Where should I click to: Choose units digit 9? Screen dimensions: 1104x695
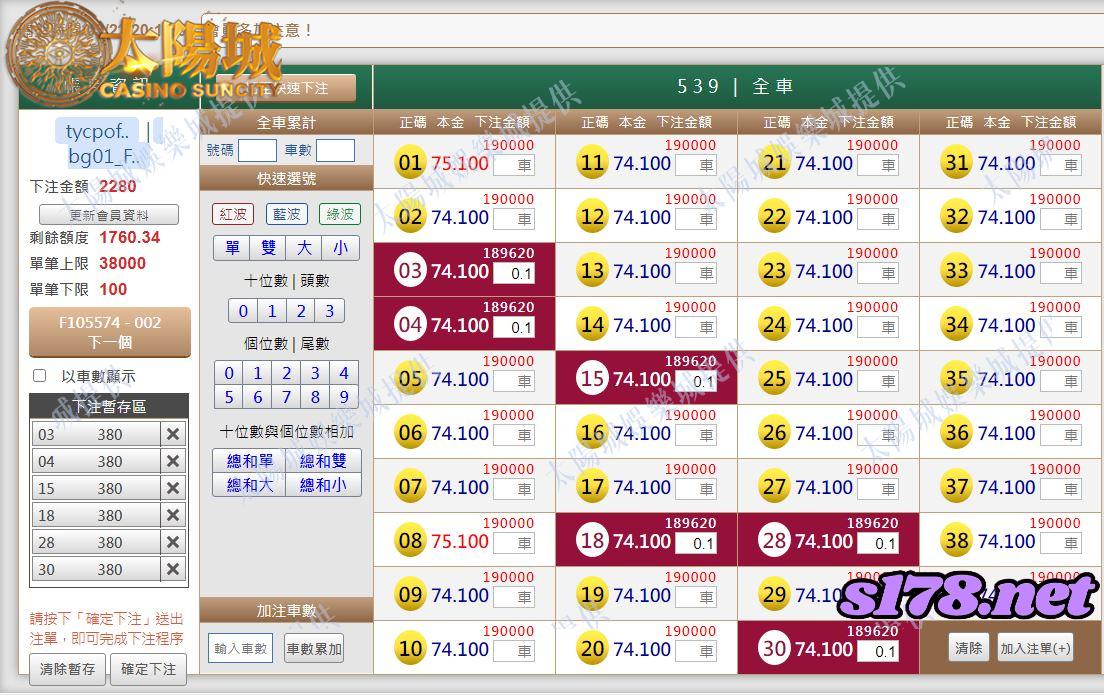click(x=344, y=397)
